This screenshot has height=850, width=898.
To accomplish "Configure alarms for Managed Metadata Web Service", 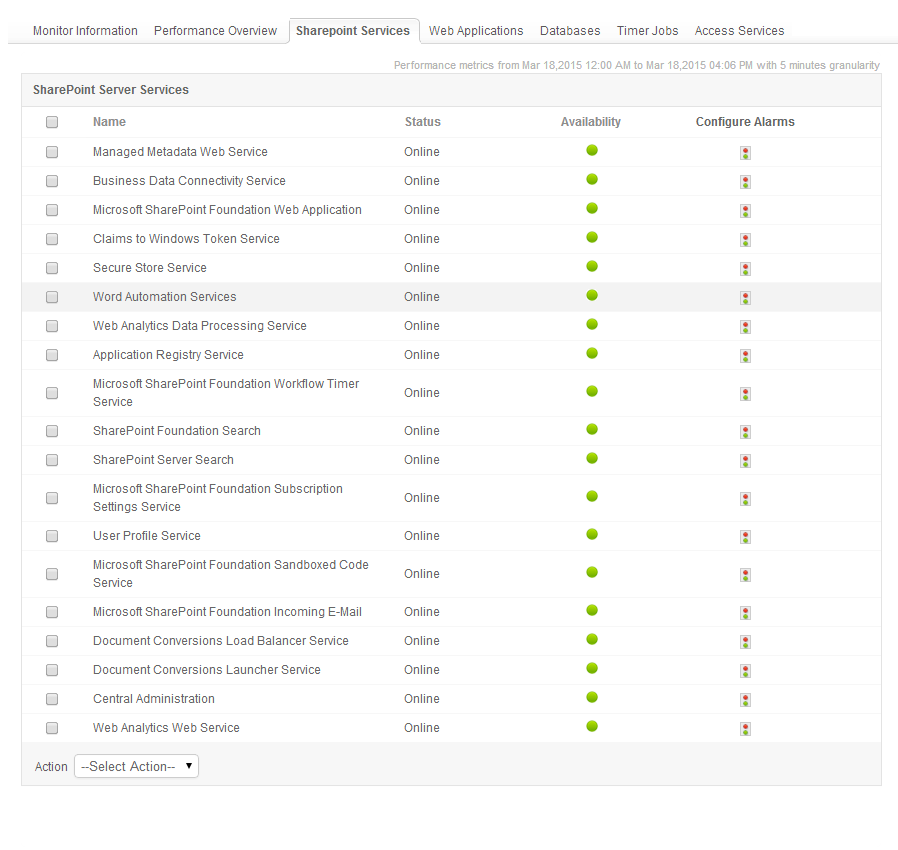I will [746, 153].
